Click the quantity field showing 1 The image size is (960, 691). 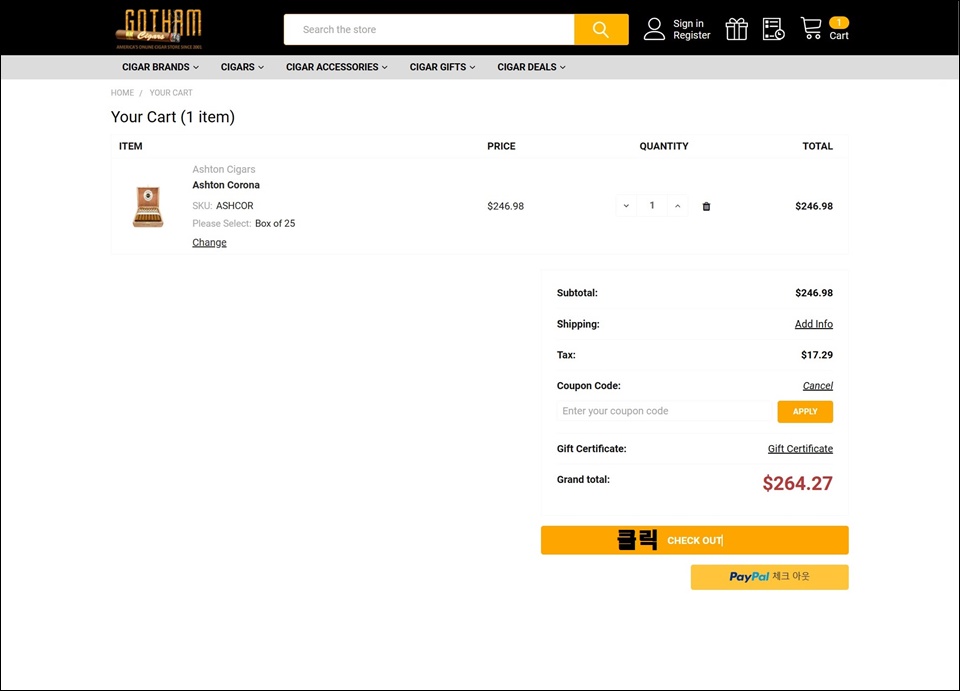(x=651, y=206)
